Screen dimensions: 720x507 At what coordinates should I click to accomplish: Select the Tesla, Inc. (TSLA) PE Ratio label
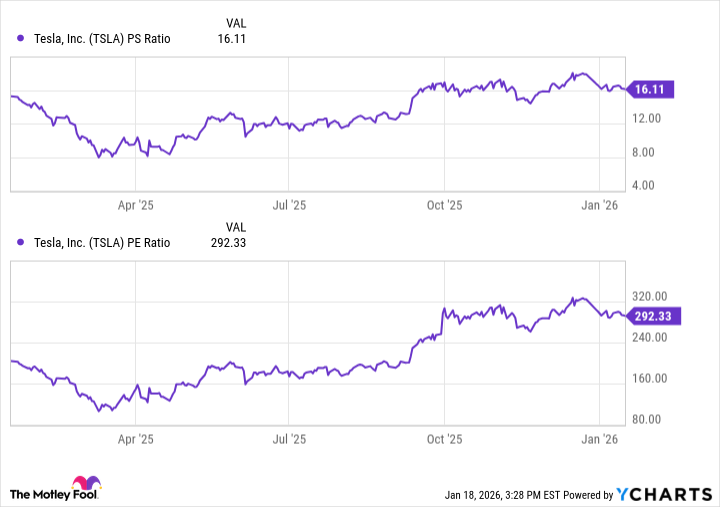point(101,242)
